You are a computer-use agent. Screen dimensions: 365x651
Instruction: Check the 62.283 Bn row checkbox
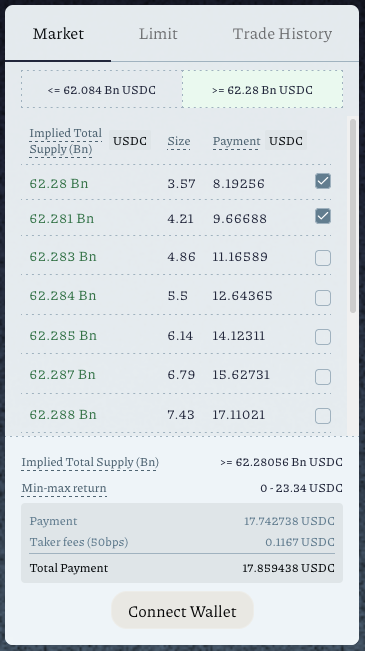click(x=323, y=258)
